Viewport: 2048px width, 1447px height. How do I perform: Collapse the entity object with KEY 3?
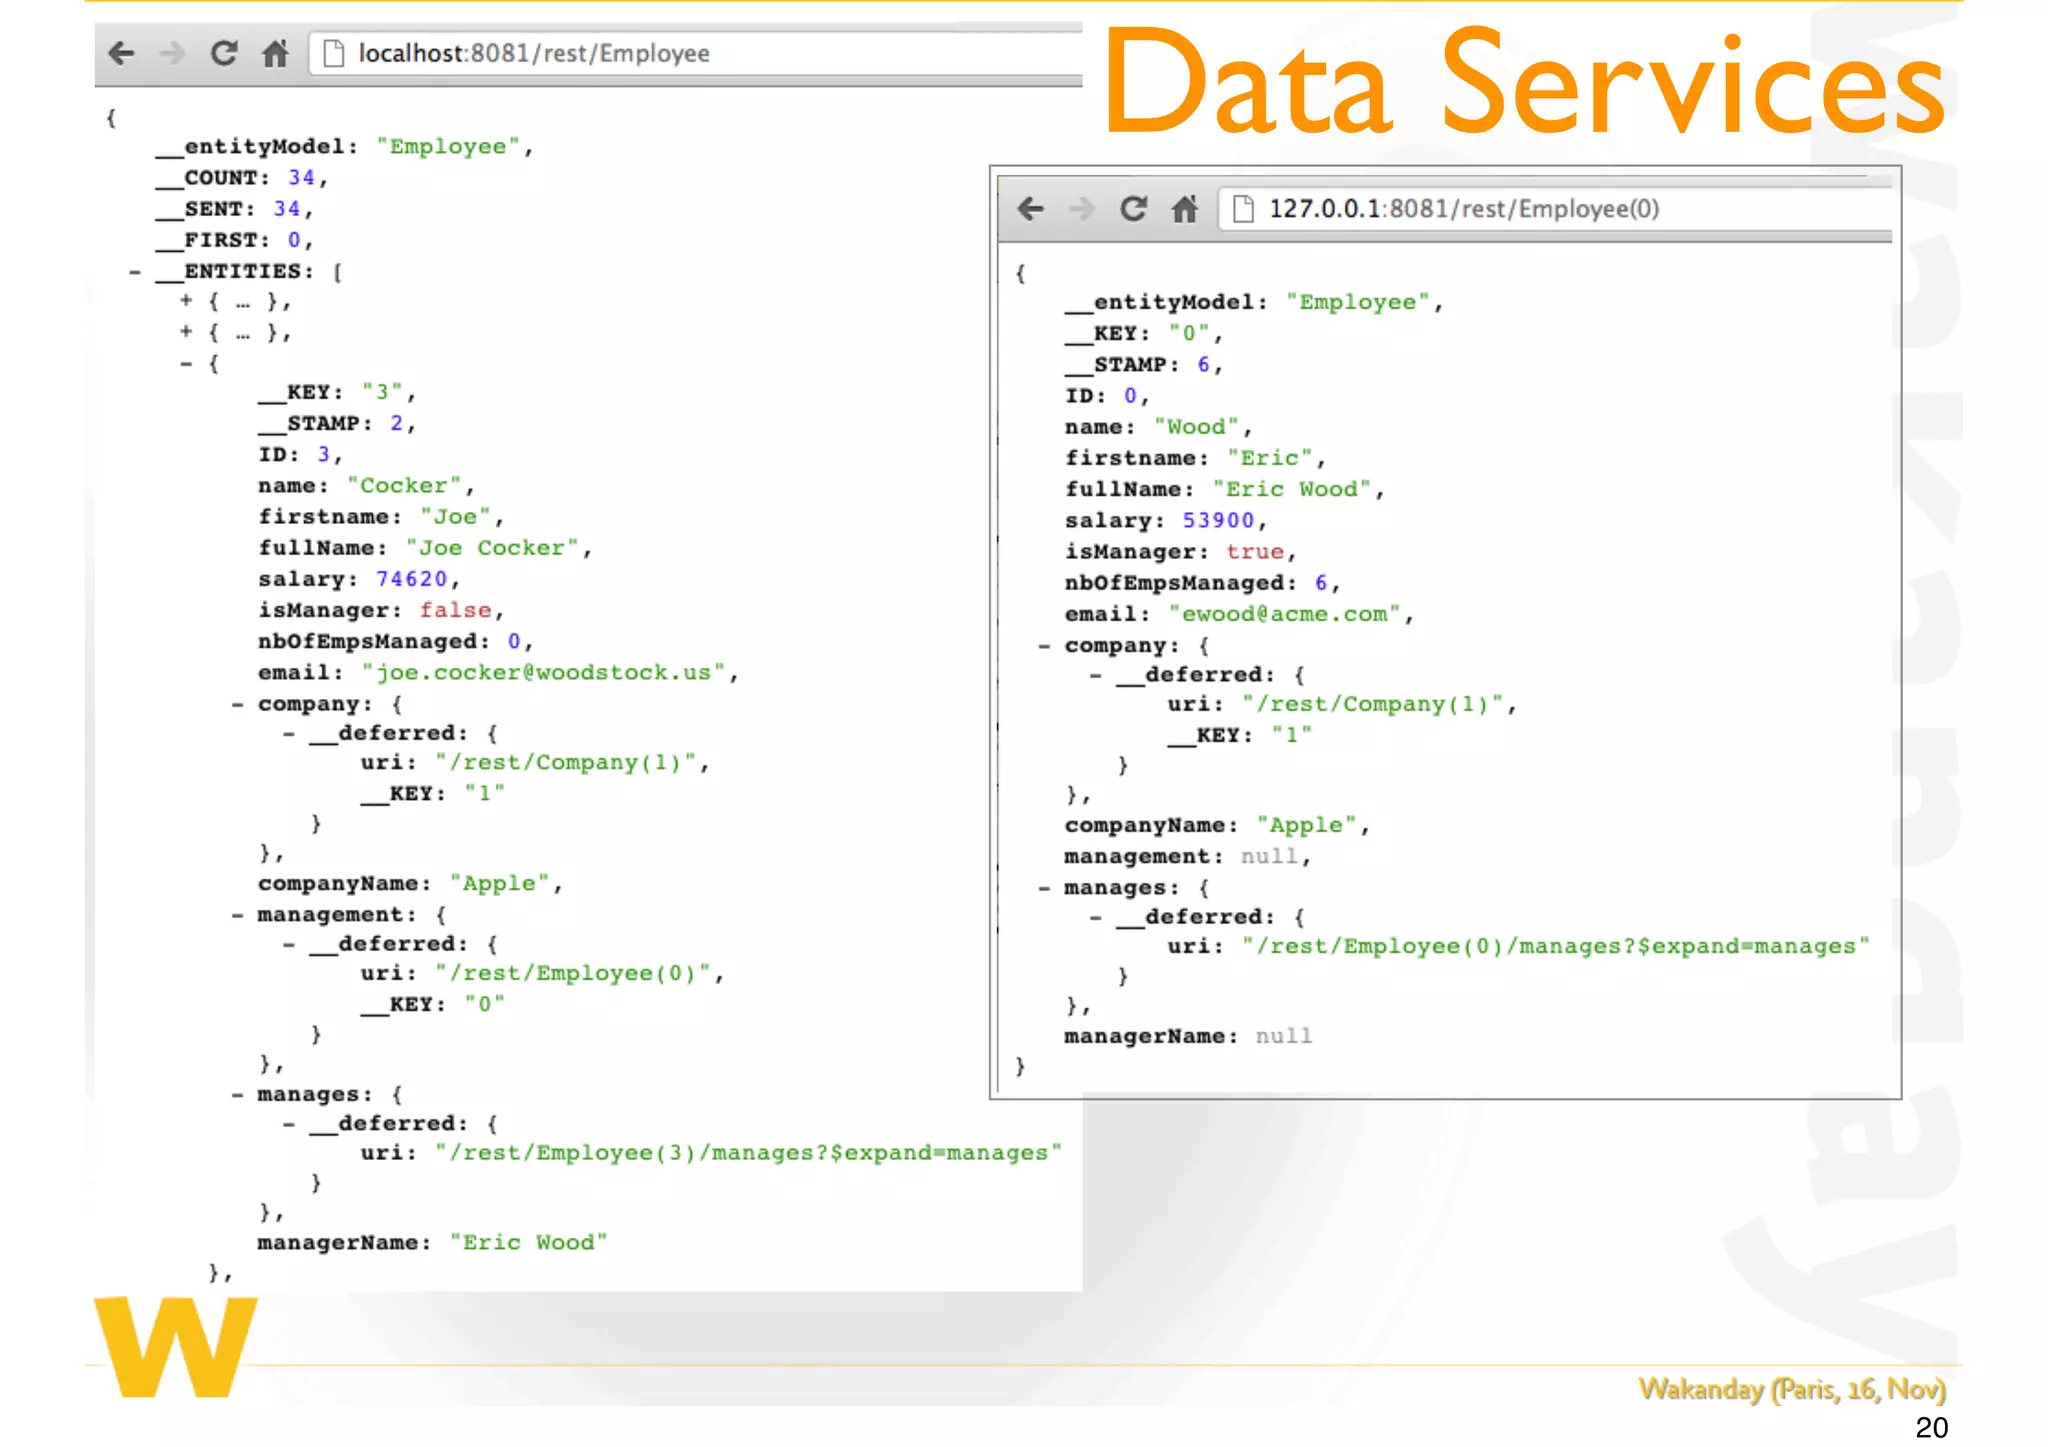[x=186, y=363]
